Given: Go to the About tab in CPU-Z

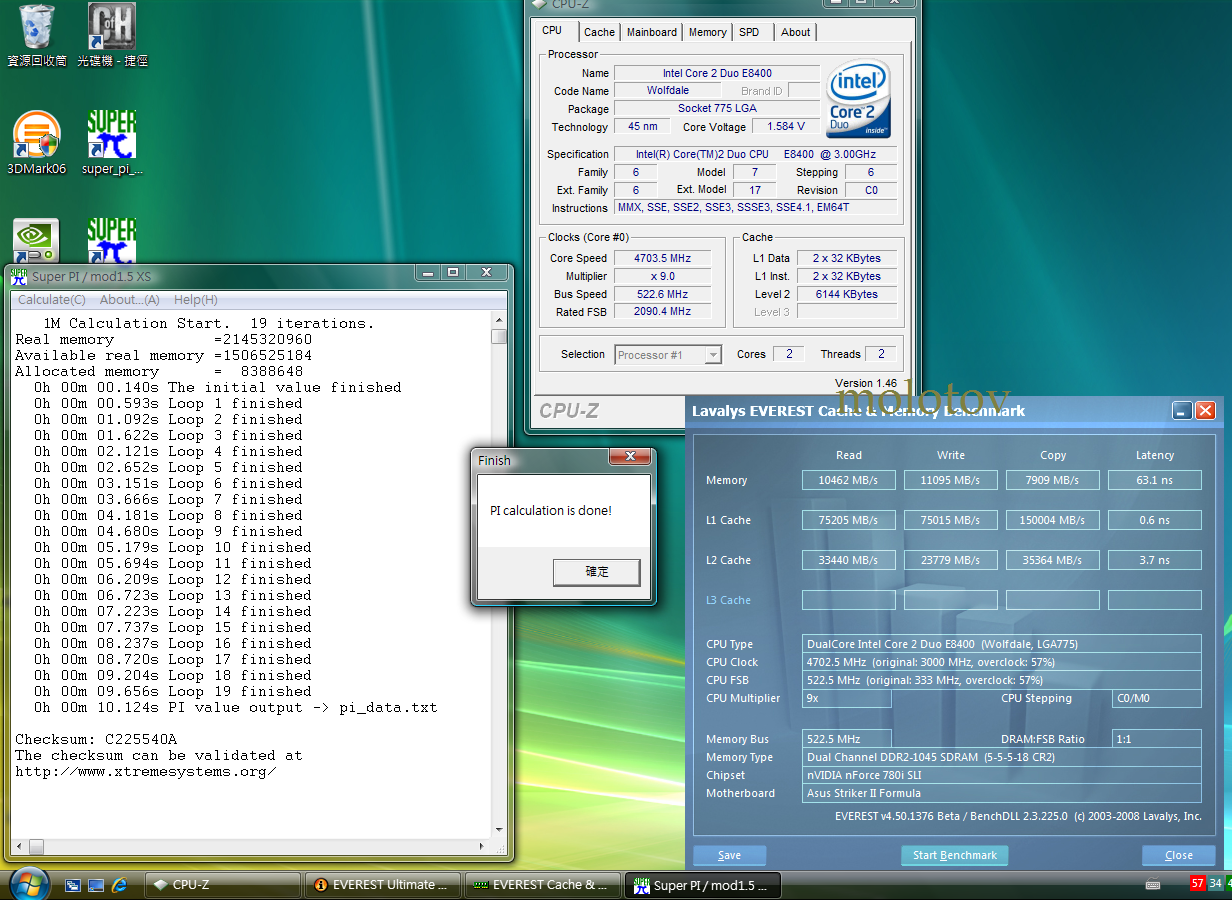Looking at the screenshot, I should click(x=796, y=32).
